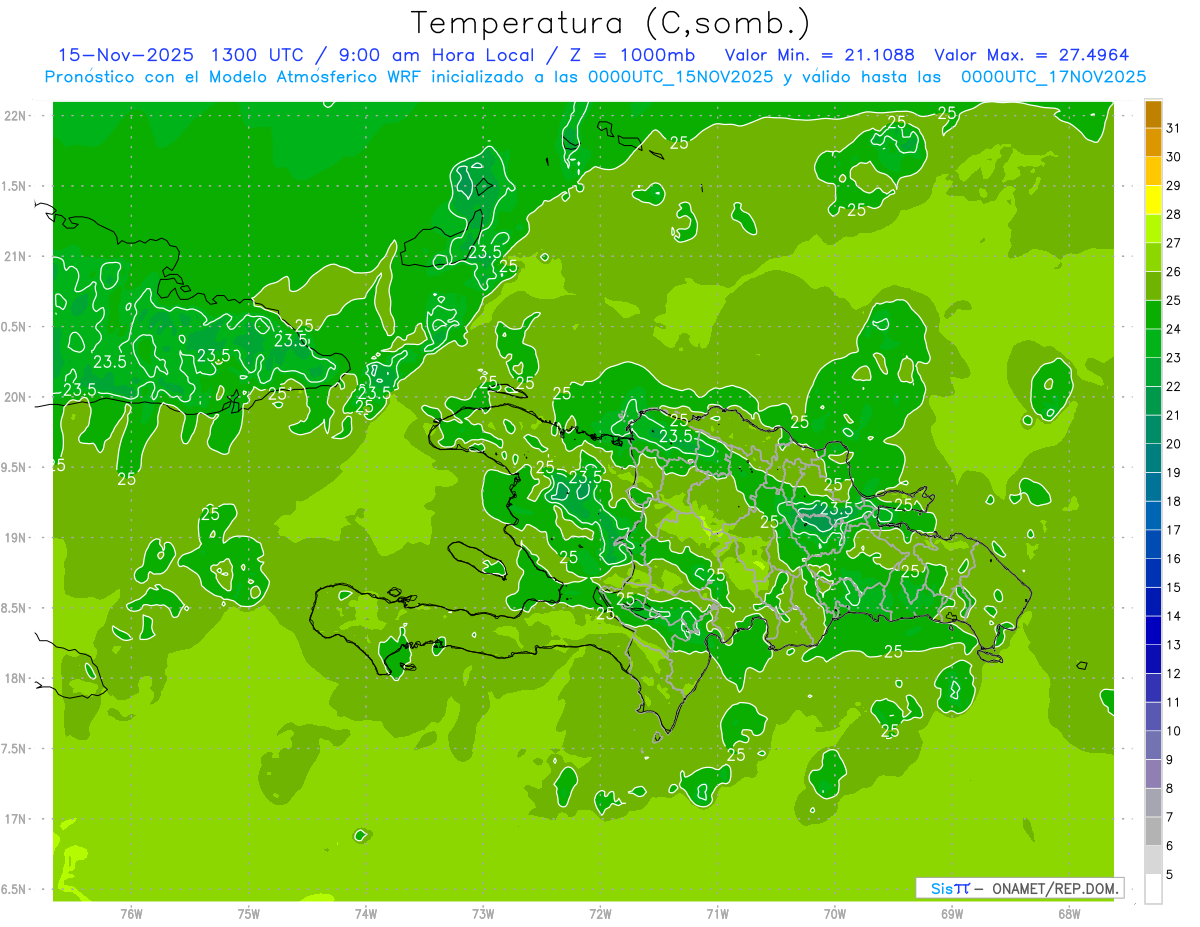Click the '21N' latitude axis label
1200x927 pixels.
(16, 256)
